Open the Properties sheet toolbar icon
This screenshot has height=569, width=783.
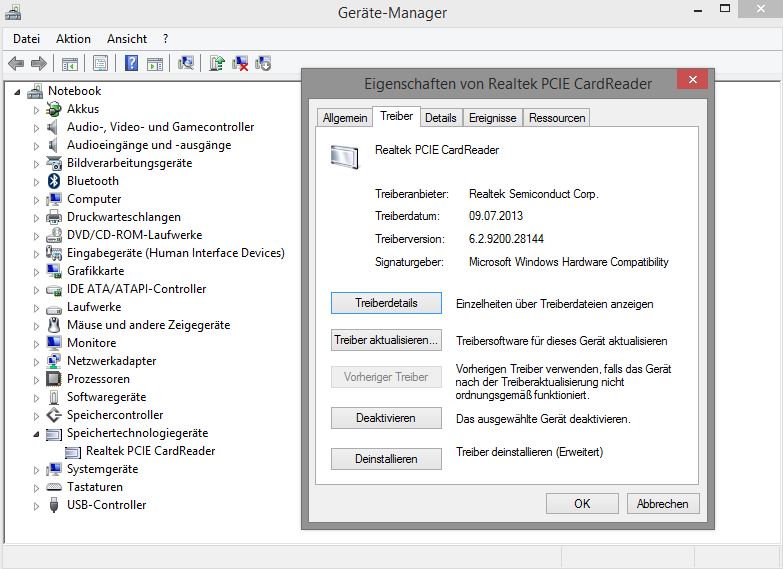(x=100, y=63)
